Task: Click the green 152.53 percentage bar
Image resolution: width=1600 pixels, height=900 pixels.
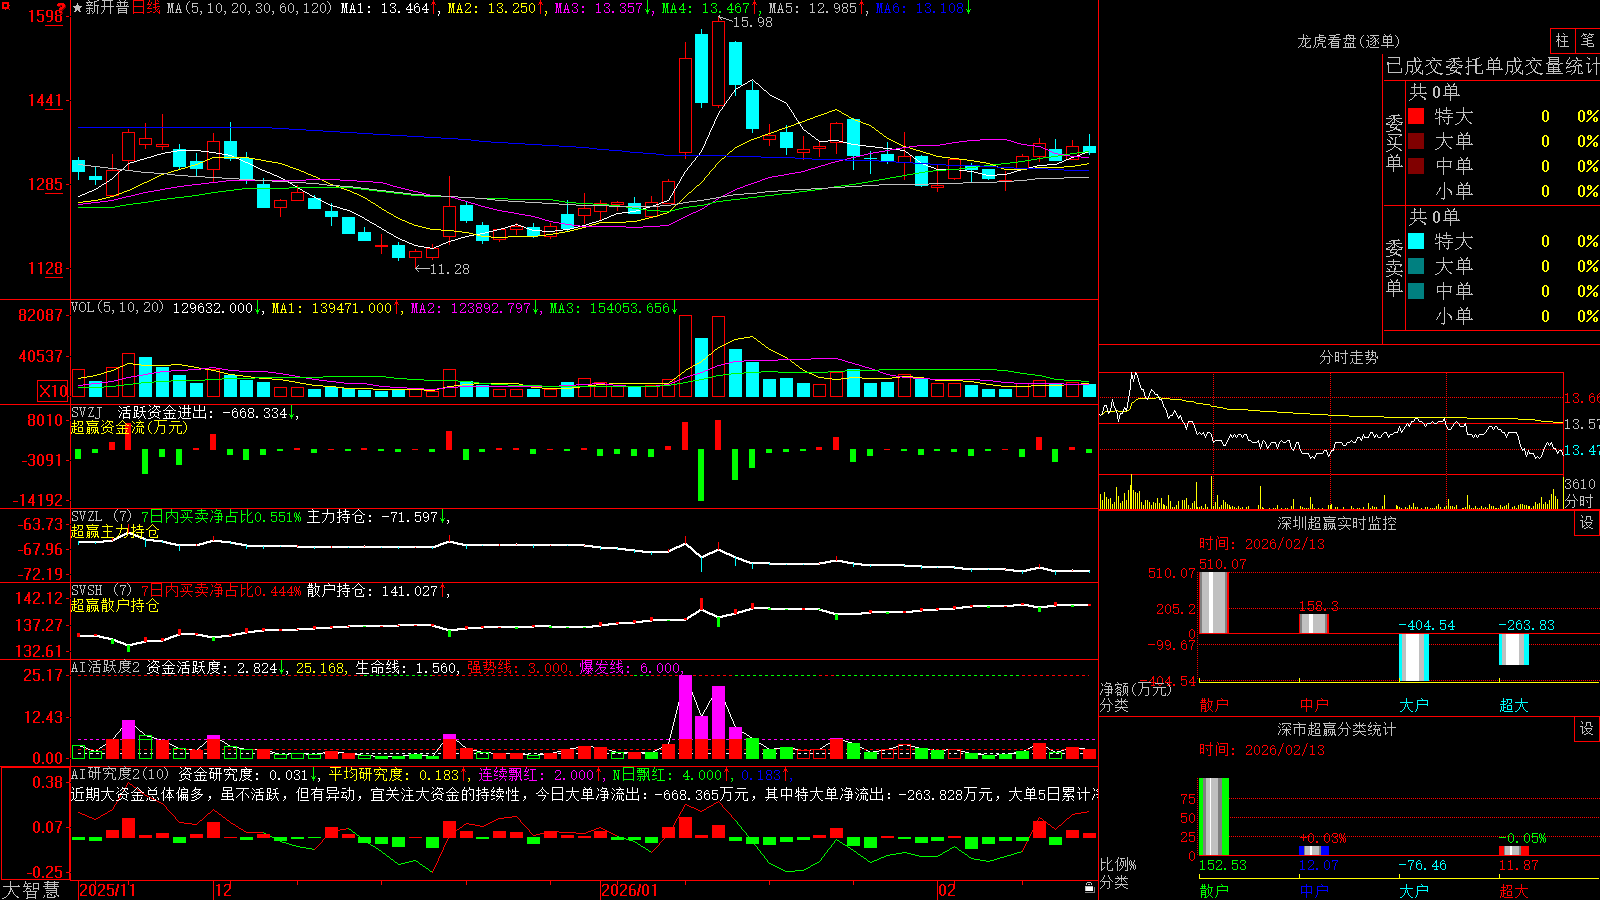Action: [1213, 817]
